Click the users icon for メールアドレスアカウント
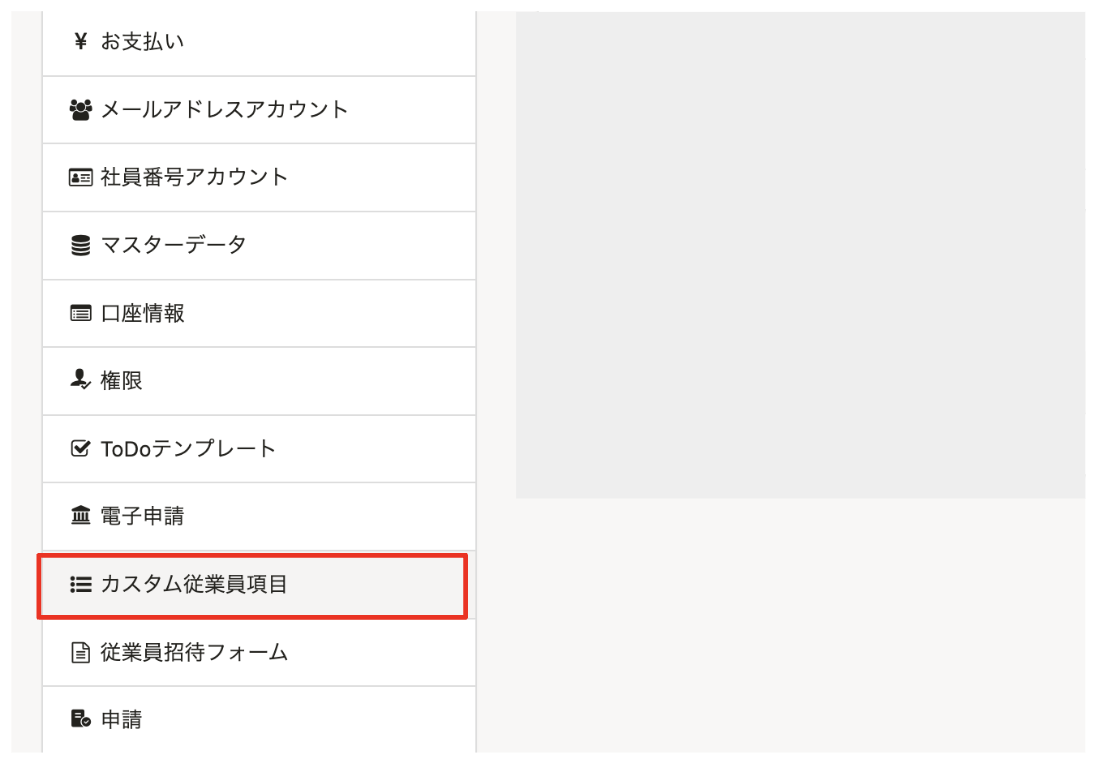The height and width of the screenshot is (762, 1104). [x=81, y=110]
